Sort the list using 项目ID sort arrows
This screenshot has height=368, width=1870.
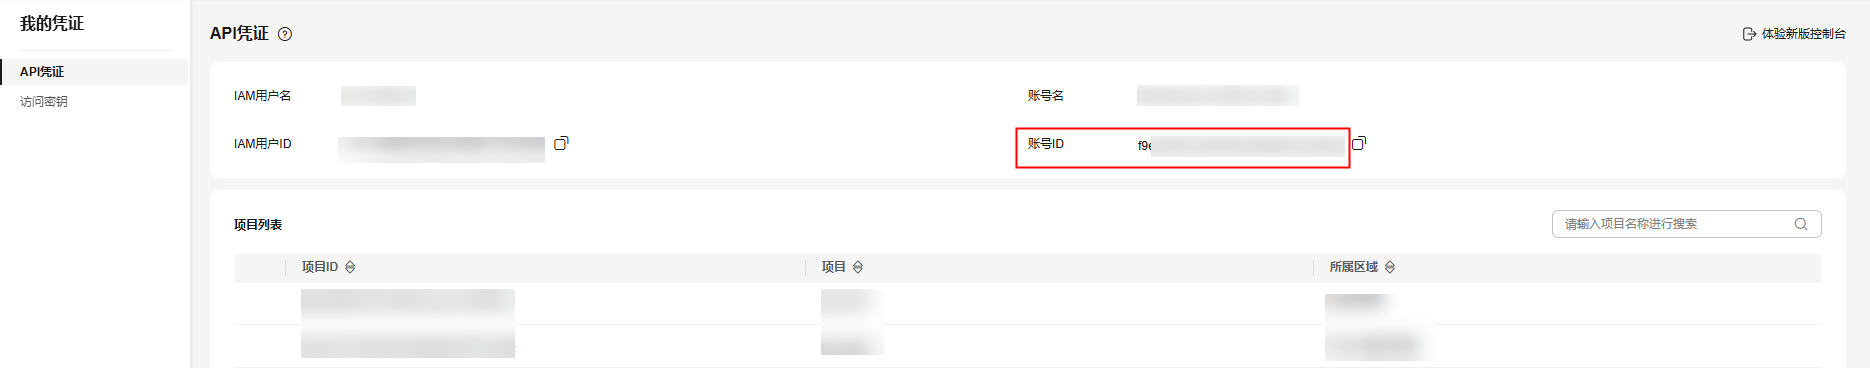point(350,267)
